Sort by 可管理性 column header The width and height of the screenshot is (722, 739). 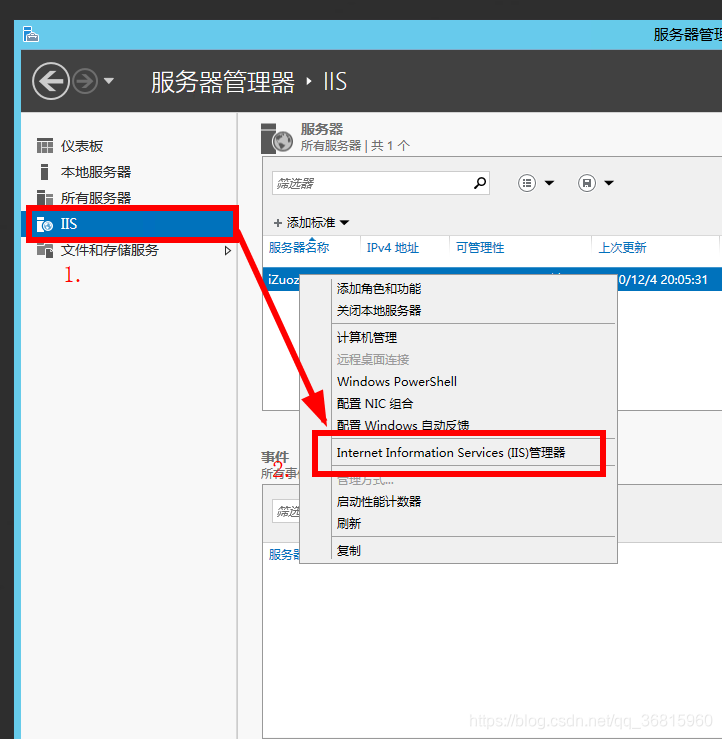[480, 247]
